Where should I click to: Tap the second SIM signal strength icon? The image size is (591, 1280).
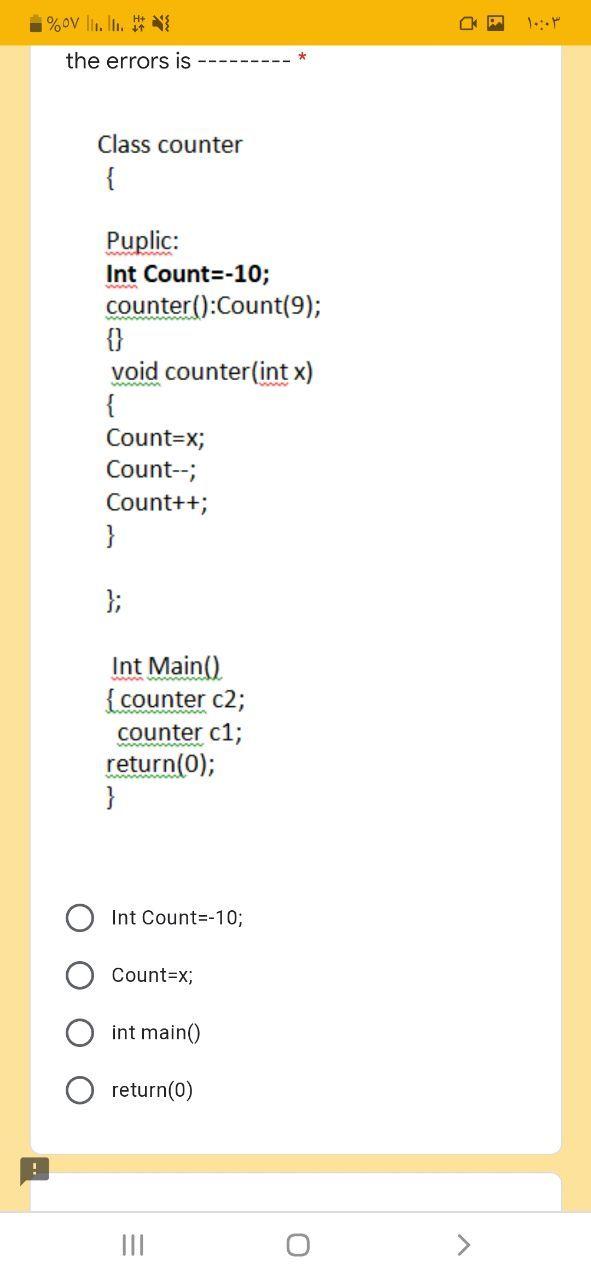point(115,24)
